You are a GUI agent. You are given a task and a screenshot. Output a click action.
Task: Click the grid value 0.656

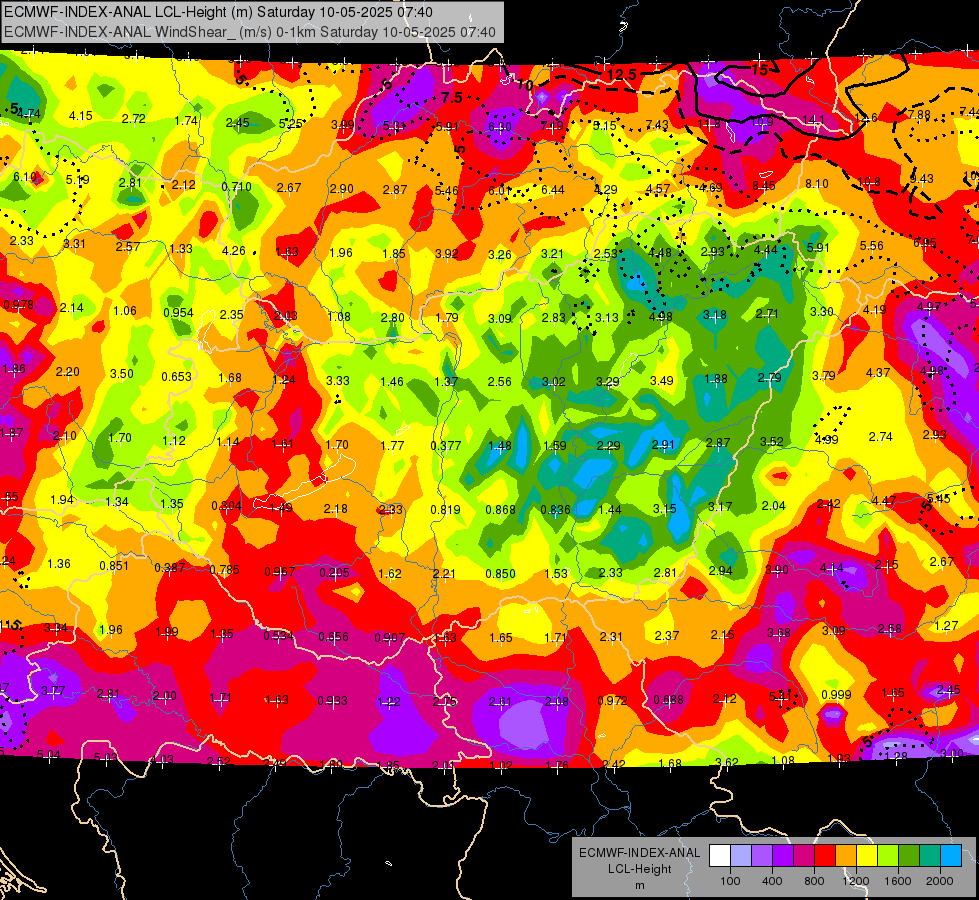[333, 637]
